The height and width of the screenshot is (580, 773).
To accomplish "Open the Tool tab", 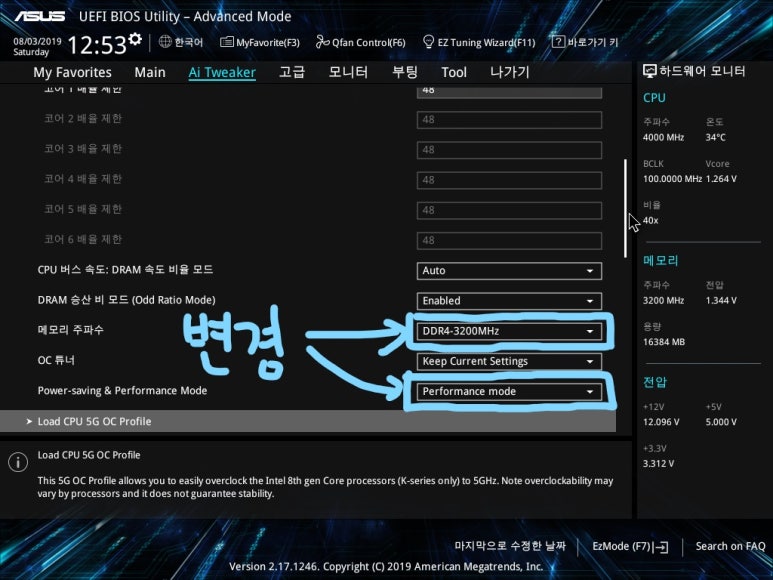I will coord(454,72).
